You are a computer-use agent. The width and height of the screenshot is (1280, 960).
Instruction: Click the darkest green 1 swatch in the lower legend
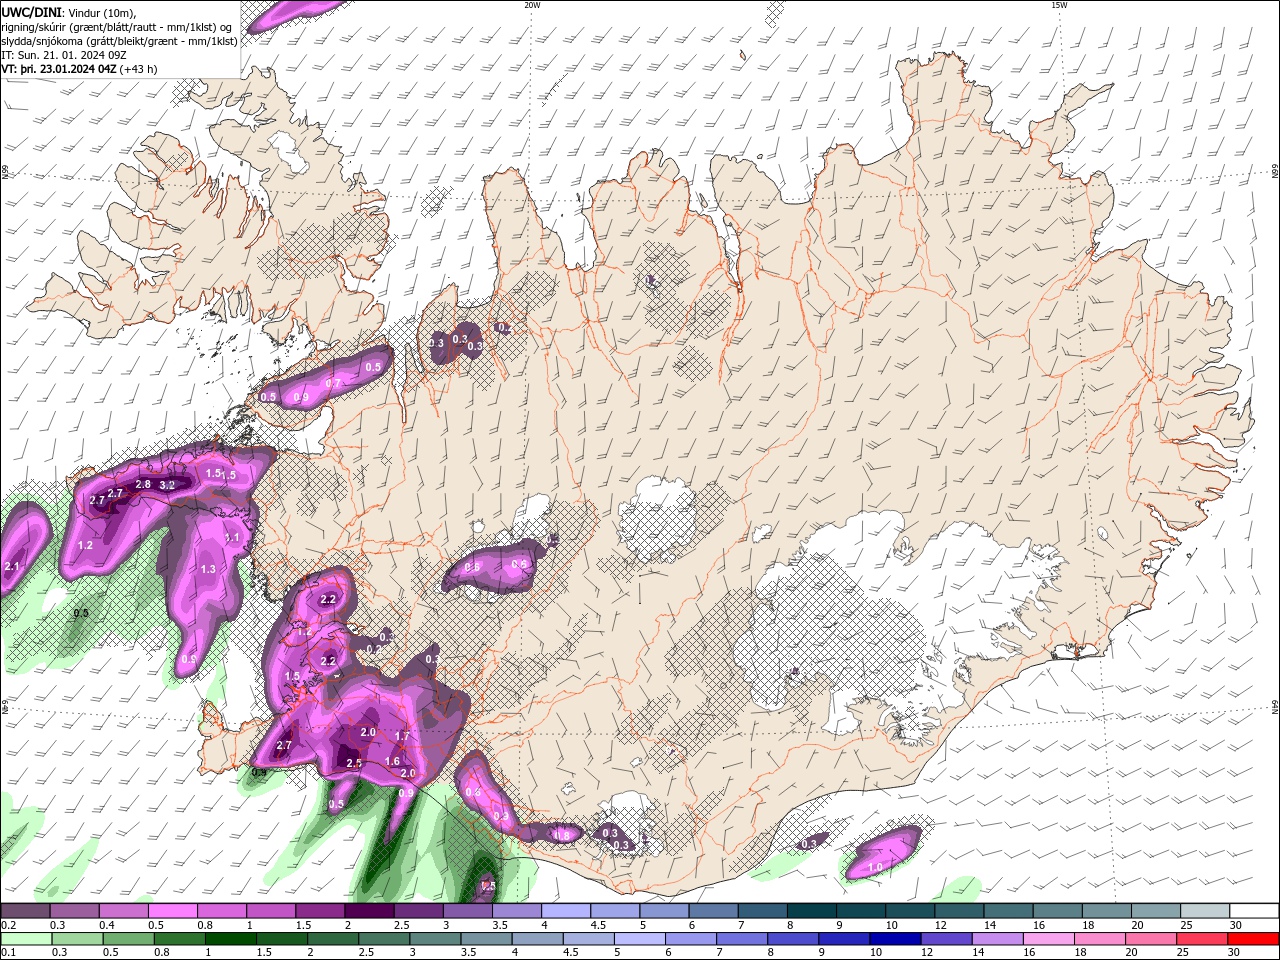point(230,939)
